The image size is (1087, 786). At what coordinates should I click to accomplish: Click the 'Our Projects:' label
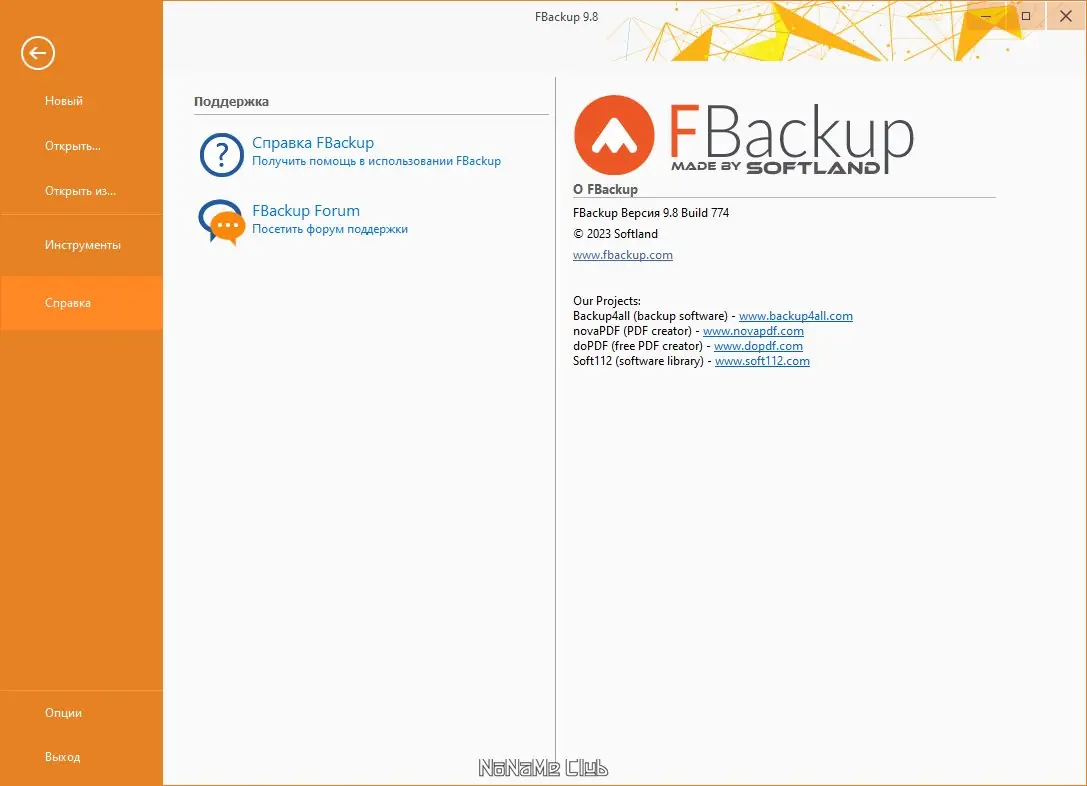click(607, 301)
